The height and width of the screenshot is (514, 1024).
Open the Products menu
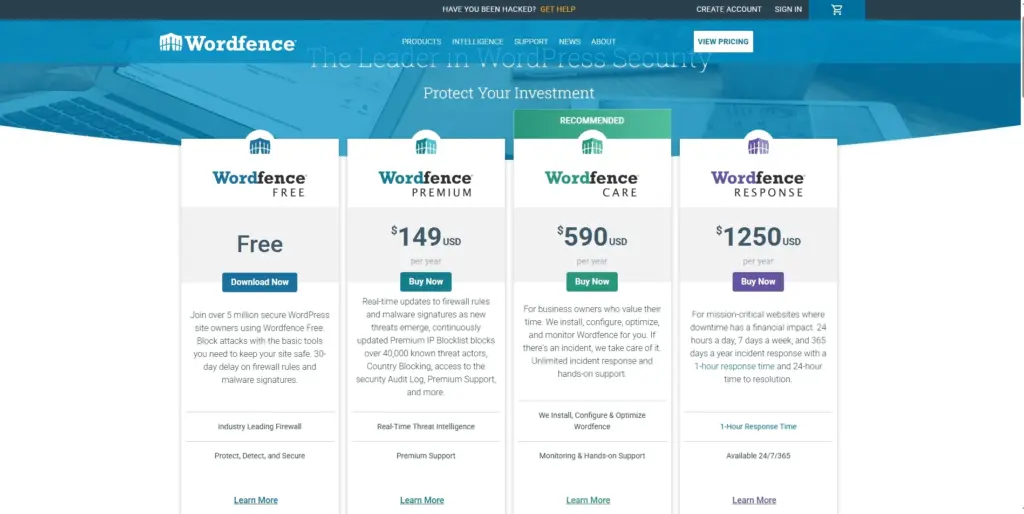click(421, 42)
